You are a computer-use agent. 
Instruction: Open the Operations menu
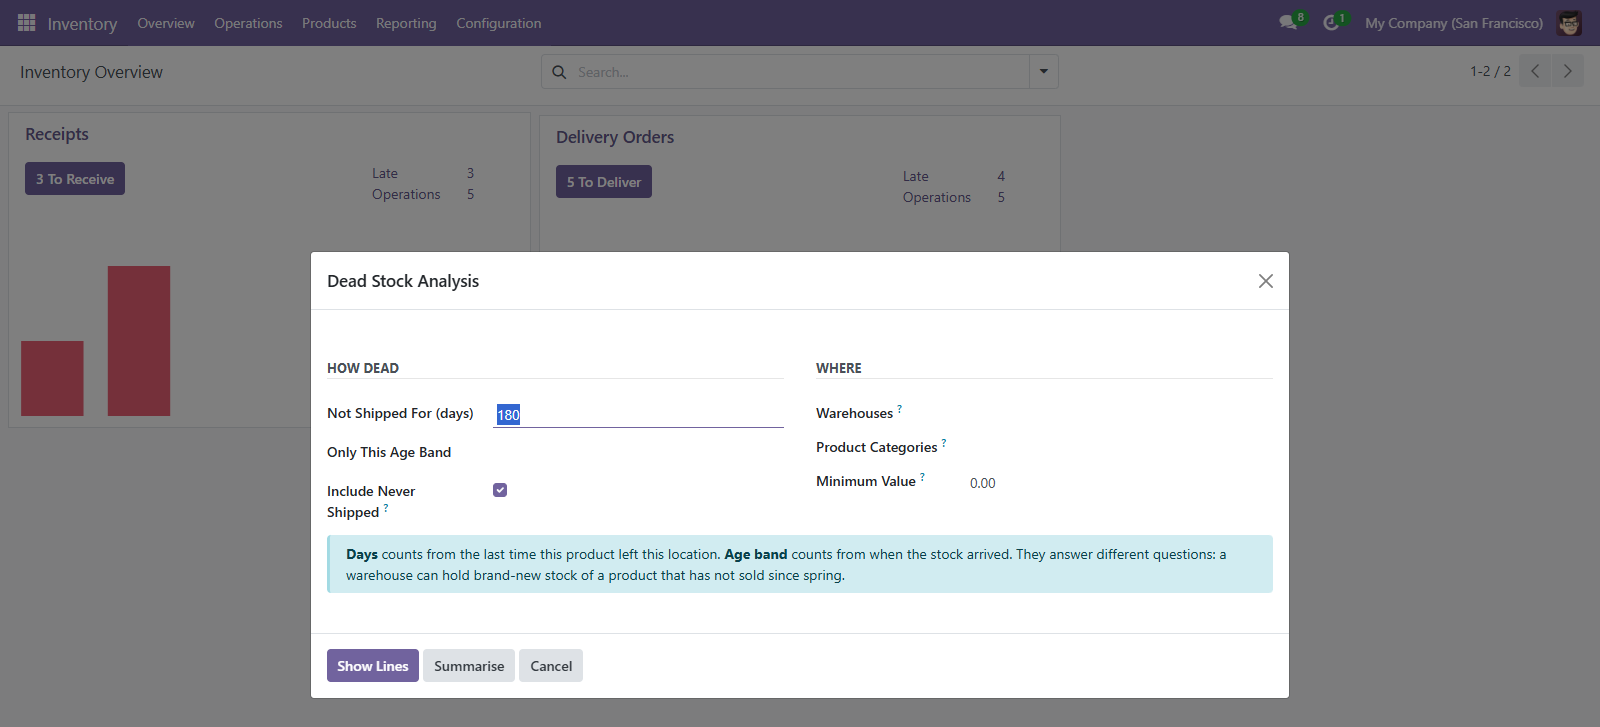(248, 23)
